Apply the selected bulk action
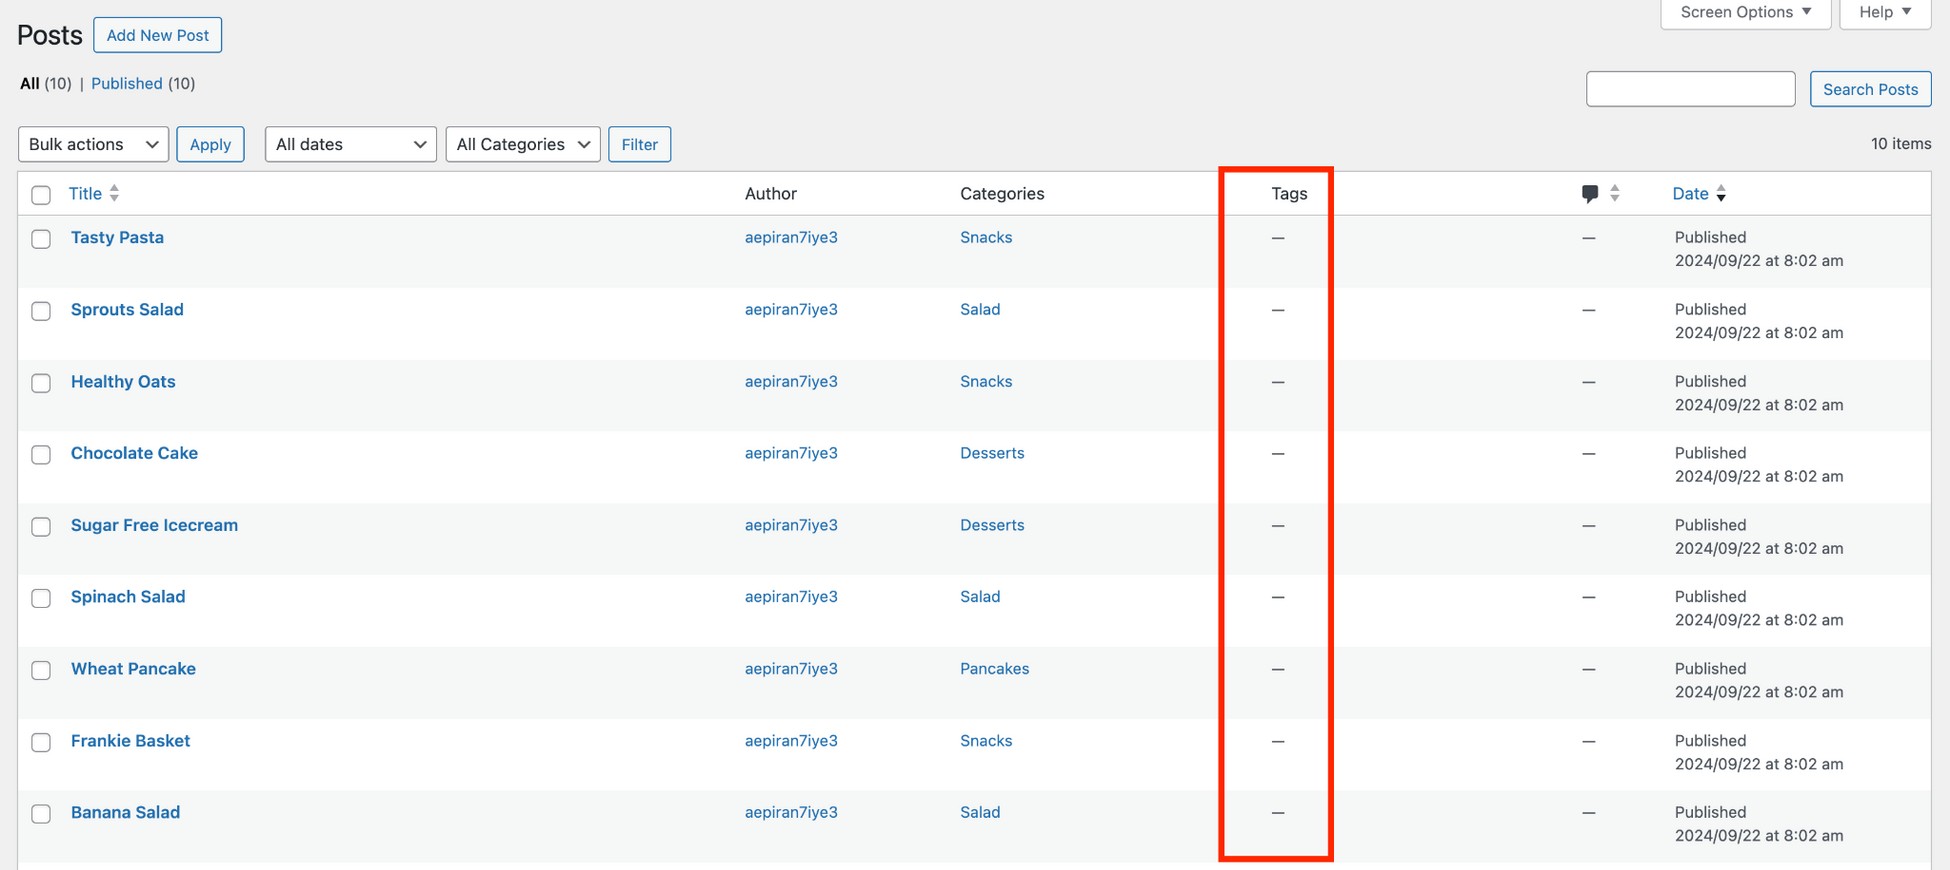 pos(210,144)
